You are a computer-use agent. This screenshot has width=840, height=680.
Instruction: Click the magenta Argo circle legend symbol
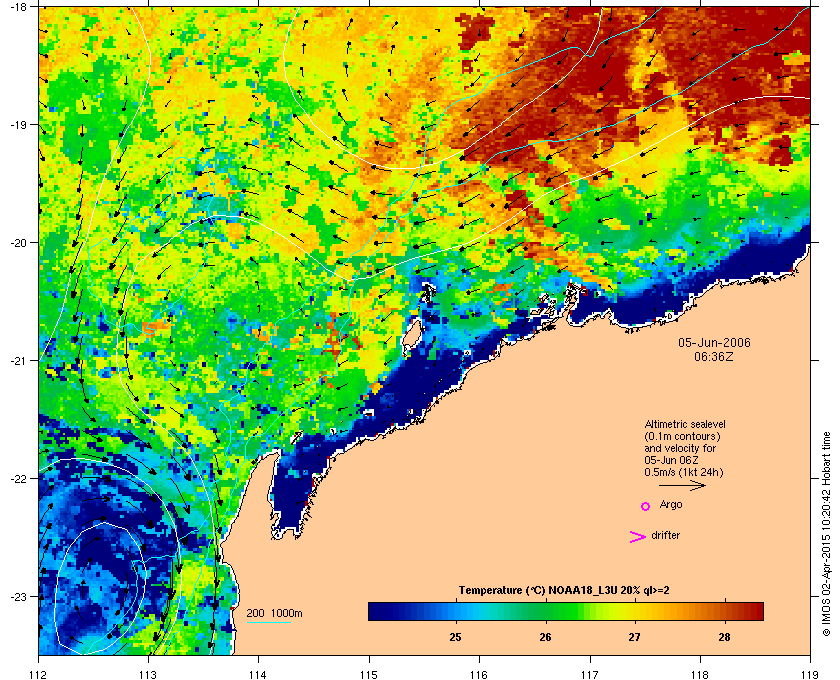[x=646, y=506]
